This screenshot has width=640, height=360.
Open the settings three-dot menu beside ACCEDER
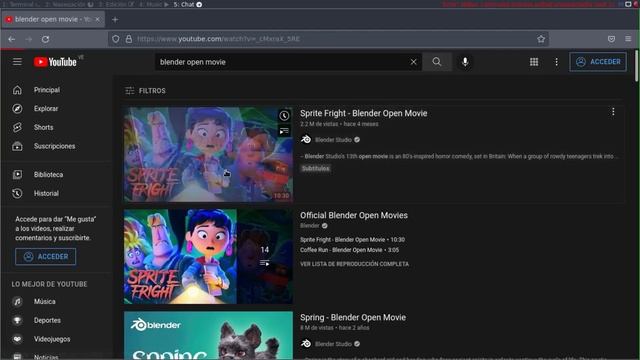pyautogui.click(x=556, y=62)
